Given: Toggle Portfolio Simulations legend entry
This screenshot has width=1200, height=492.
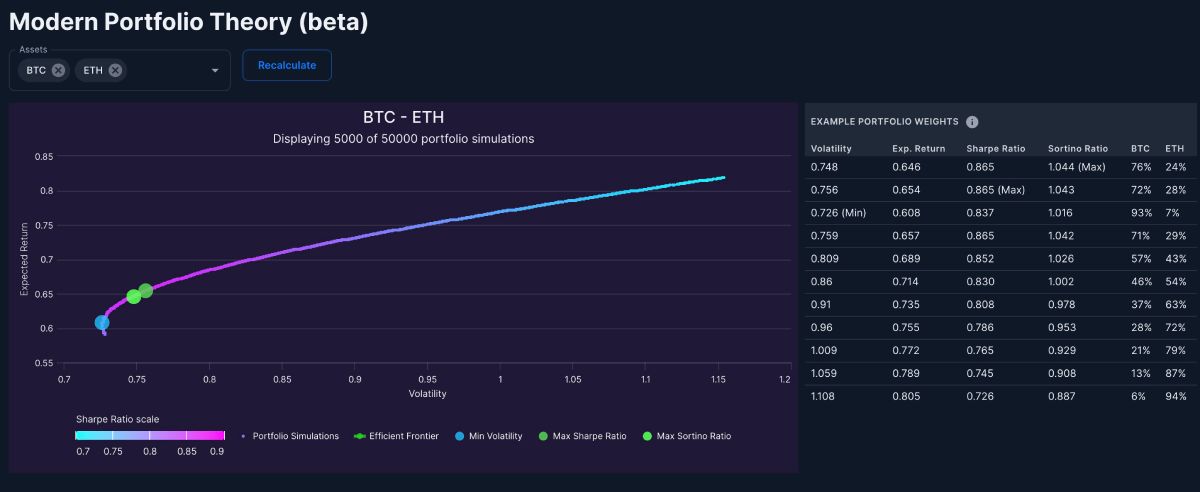Looking at the screenshot, I should [291, 436].
